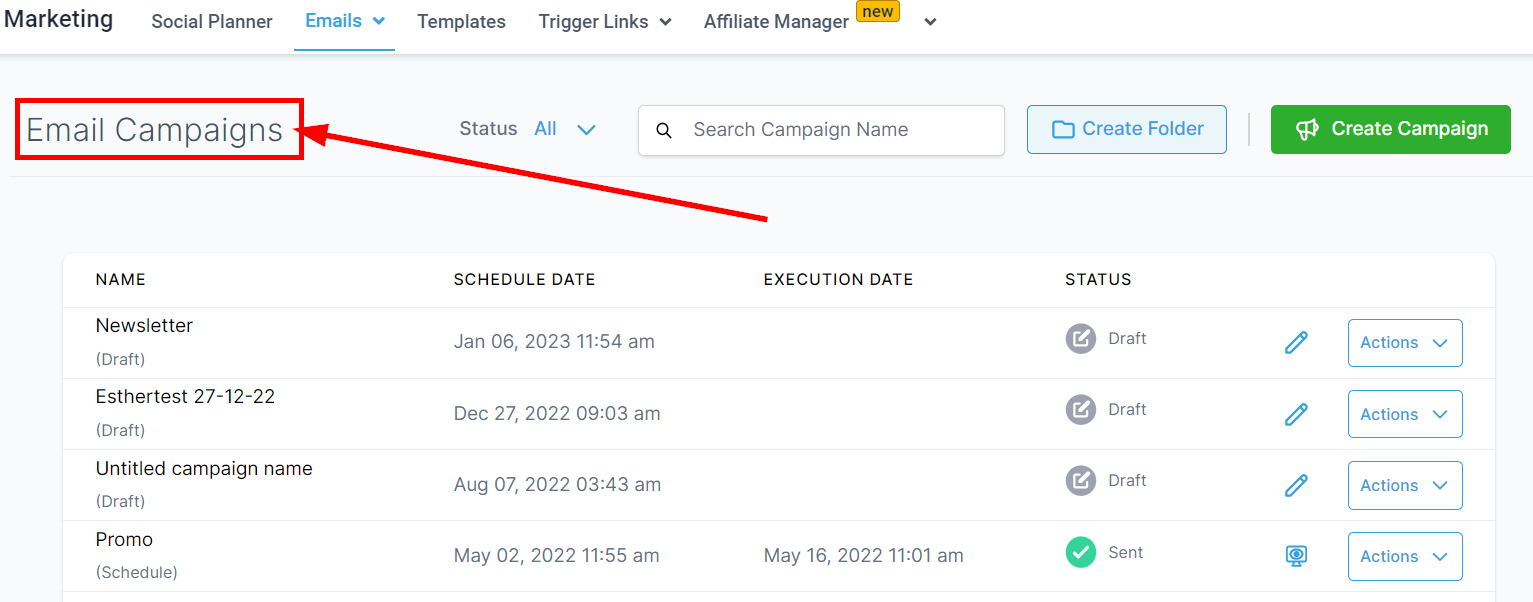Click the Draft status icon for Newsletter

1080,339
